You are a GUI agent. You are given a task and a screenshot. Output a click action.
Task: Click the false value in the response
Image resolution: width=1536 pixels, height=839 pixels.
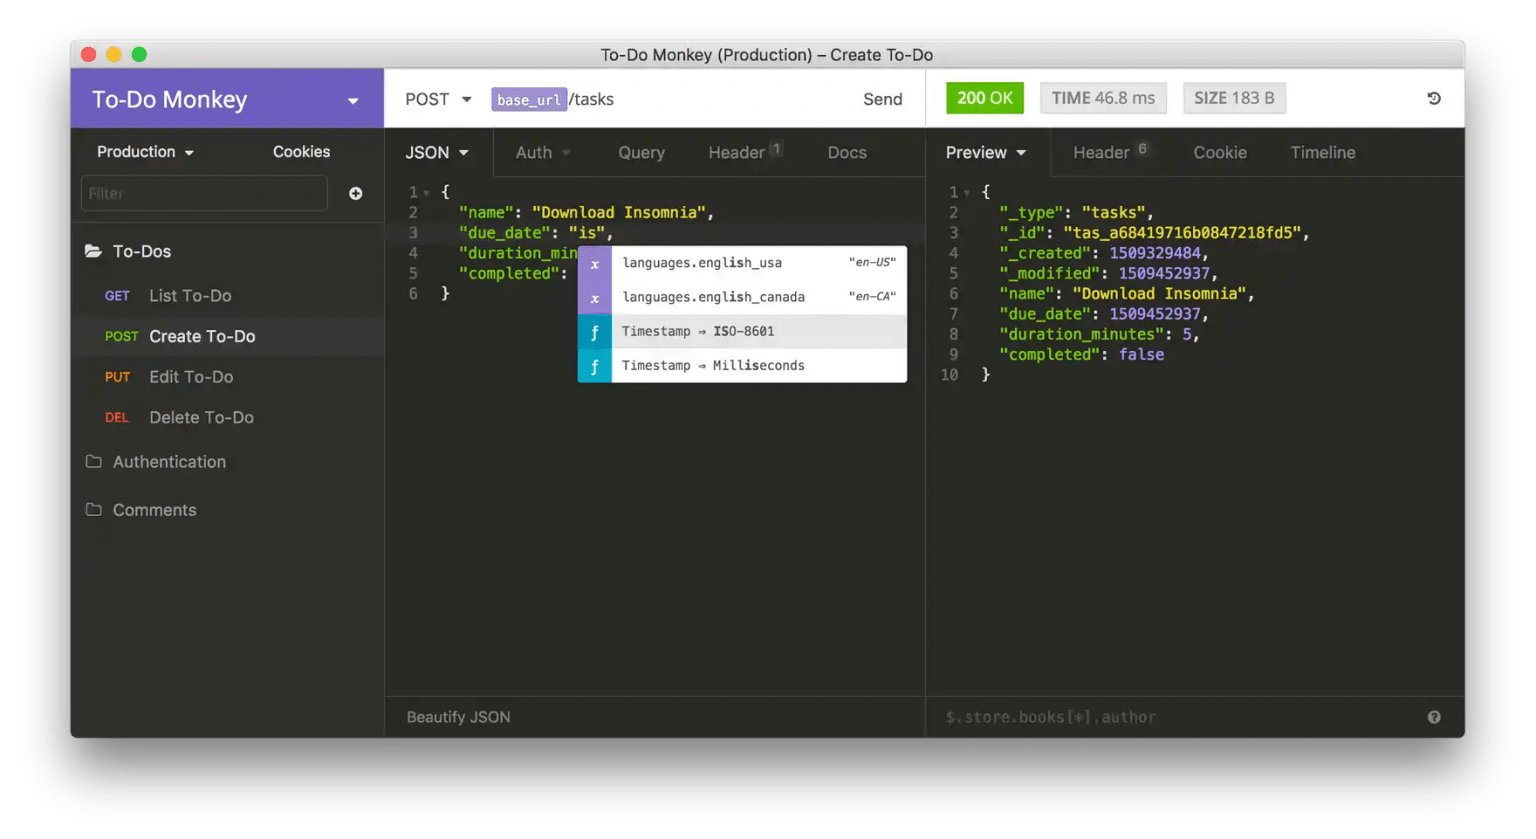(x=1141, y=354)
